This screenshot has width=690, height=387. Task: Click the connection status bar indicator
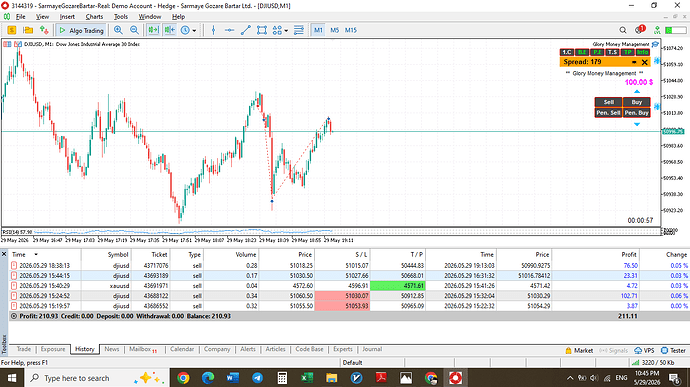[675, 30]
